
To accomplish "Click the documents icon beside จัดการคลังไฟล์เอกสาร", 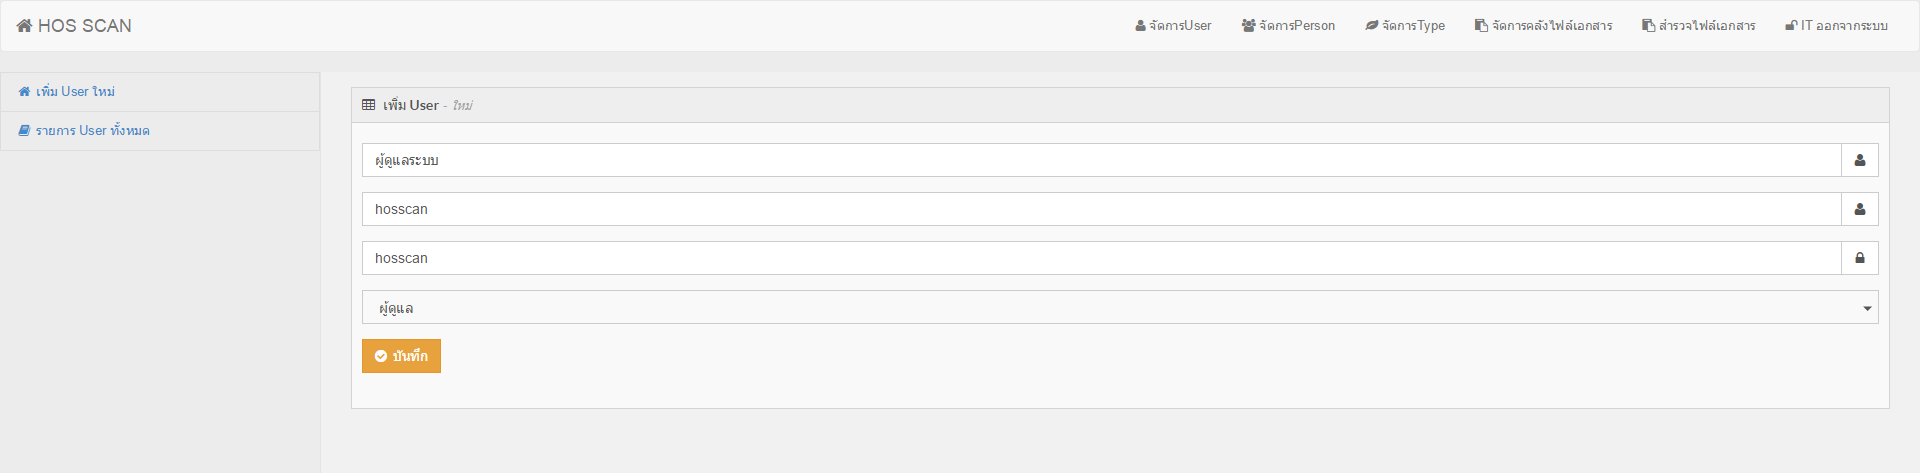I will [1481, 26].
